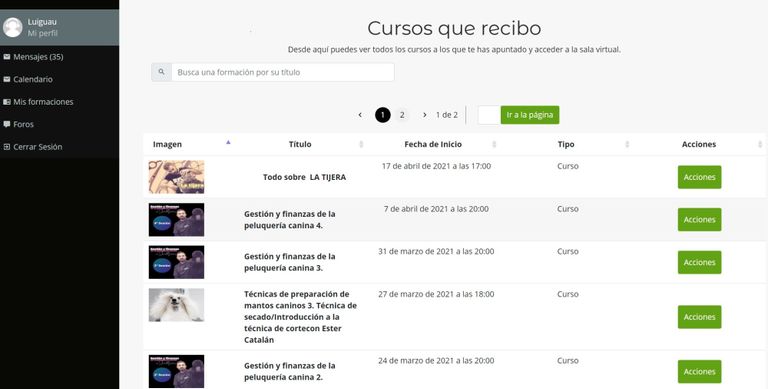Select page 2 of the list
Screen dimensions: 768x389
pyautogui.click(x=402, y=115)
